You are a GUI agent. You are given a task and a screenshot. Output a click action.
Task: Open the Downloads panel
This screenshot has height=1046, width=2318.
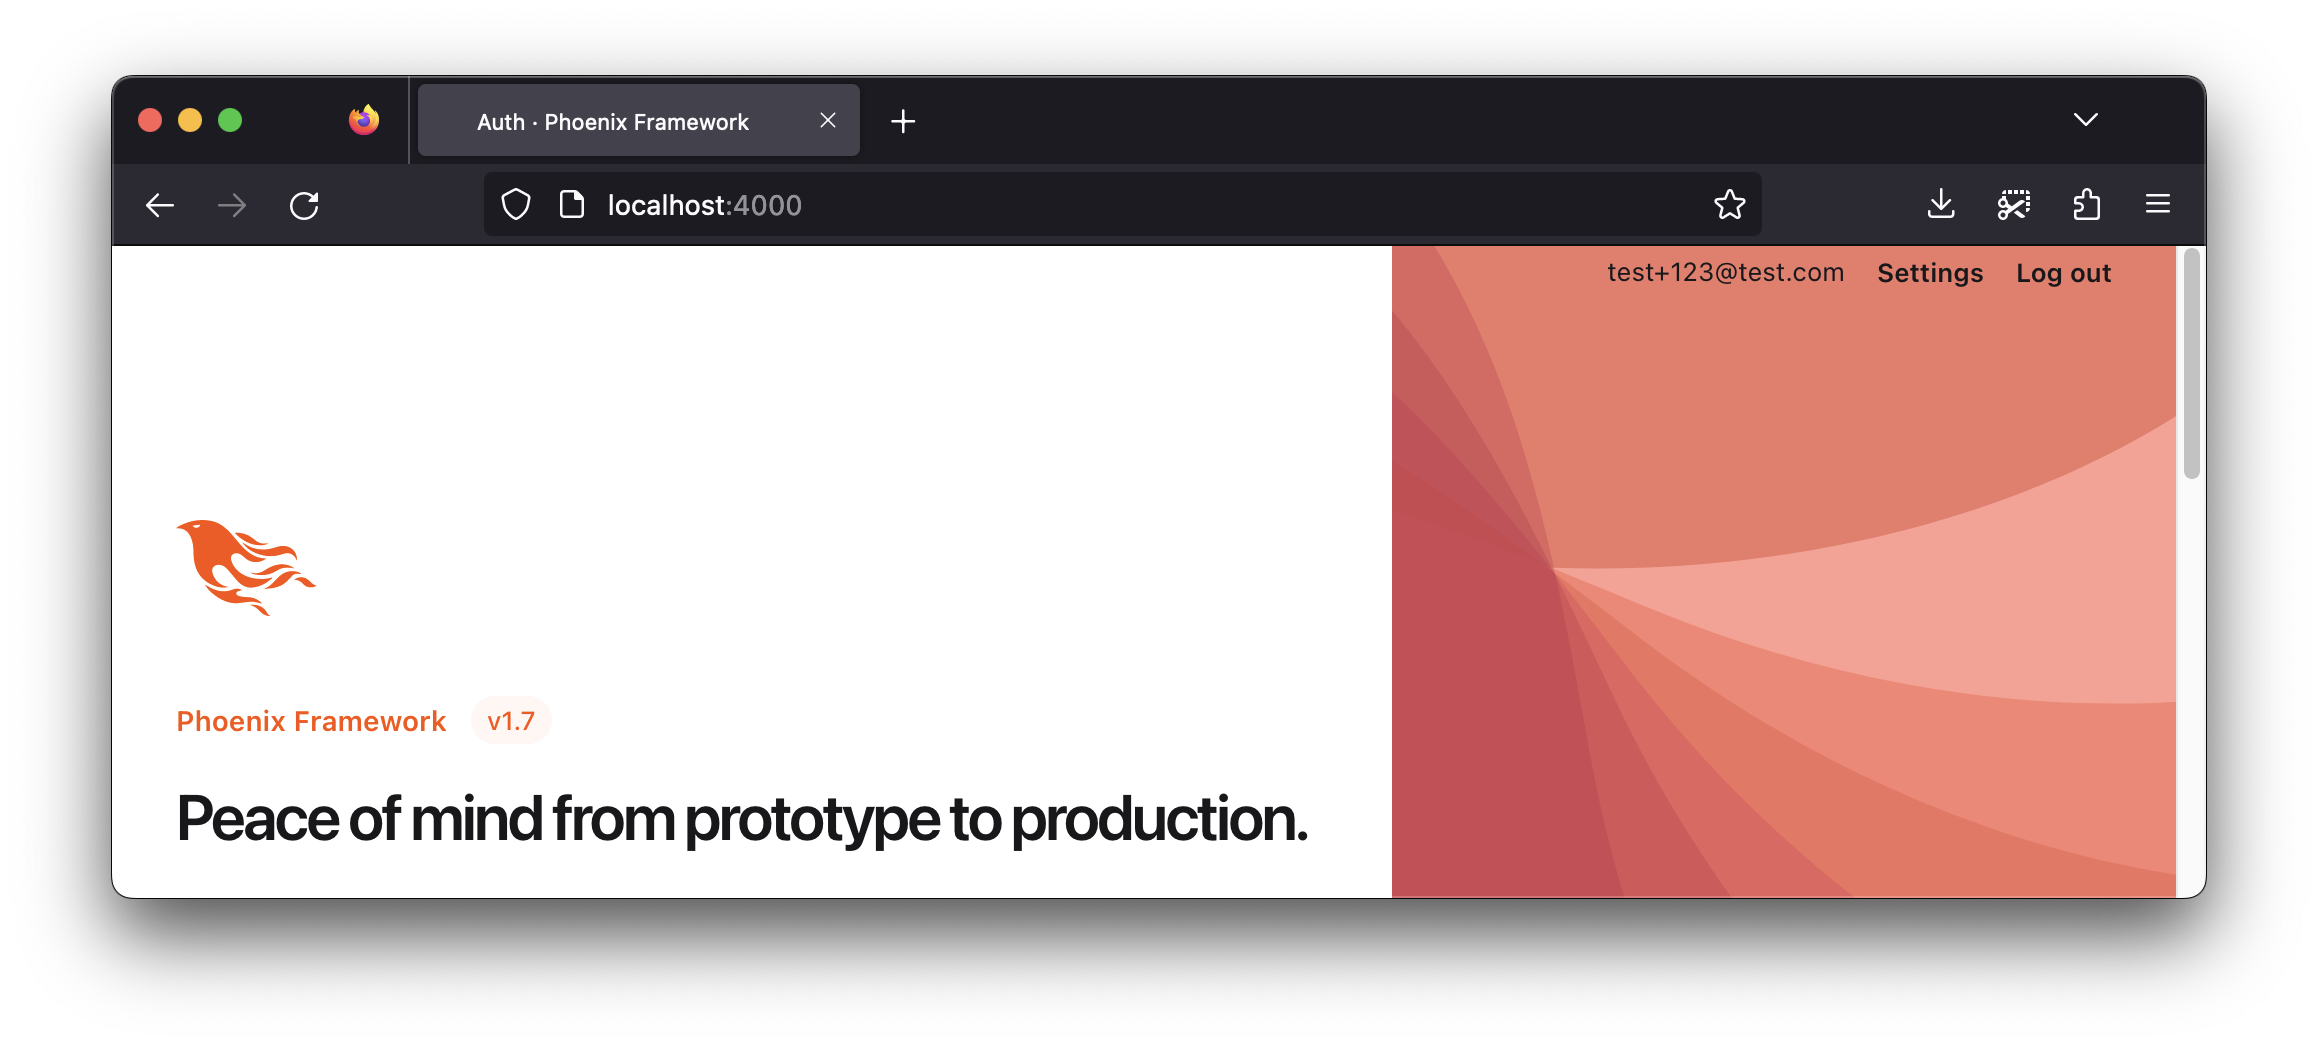(x=1941, y=205)
